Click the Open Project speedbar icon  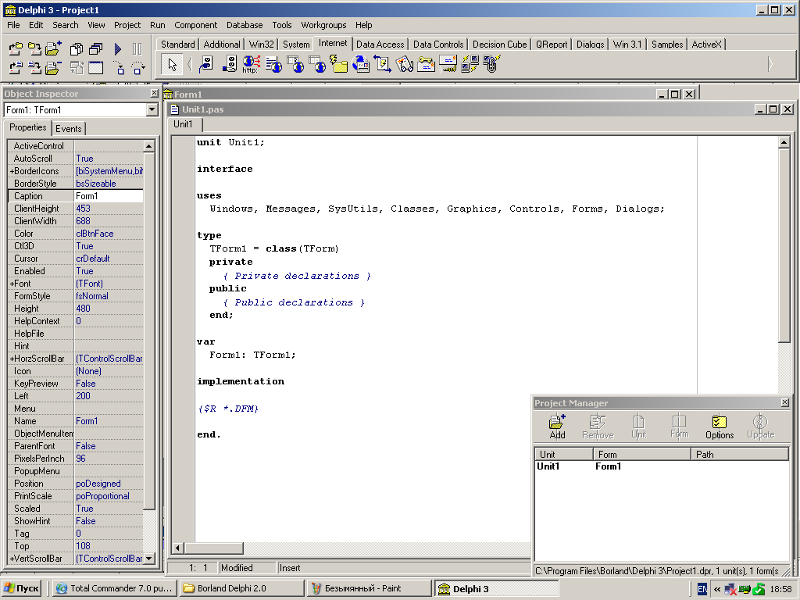(x=16, y=49)
